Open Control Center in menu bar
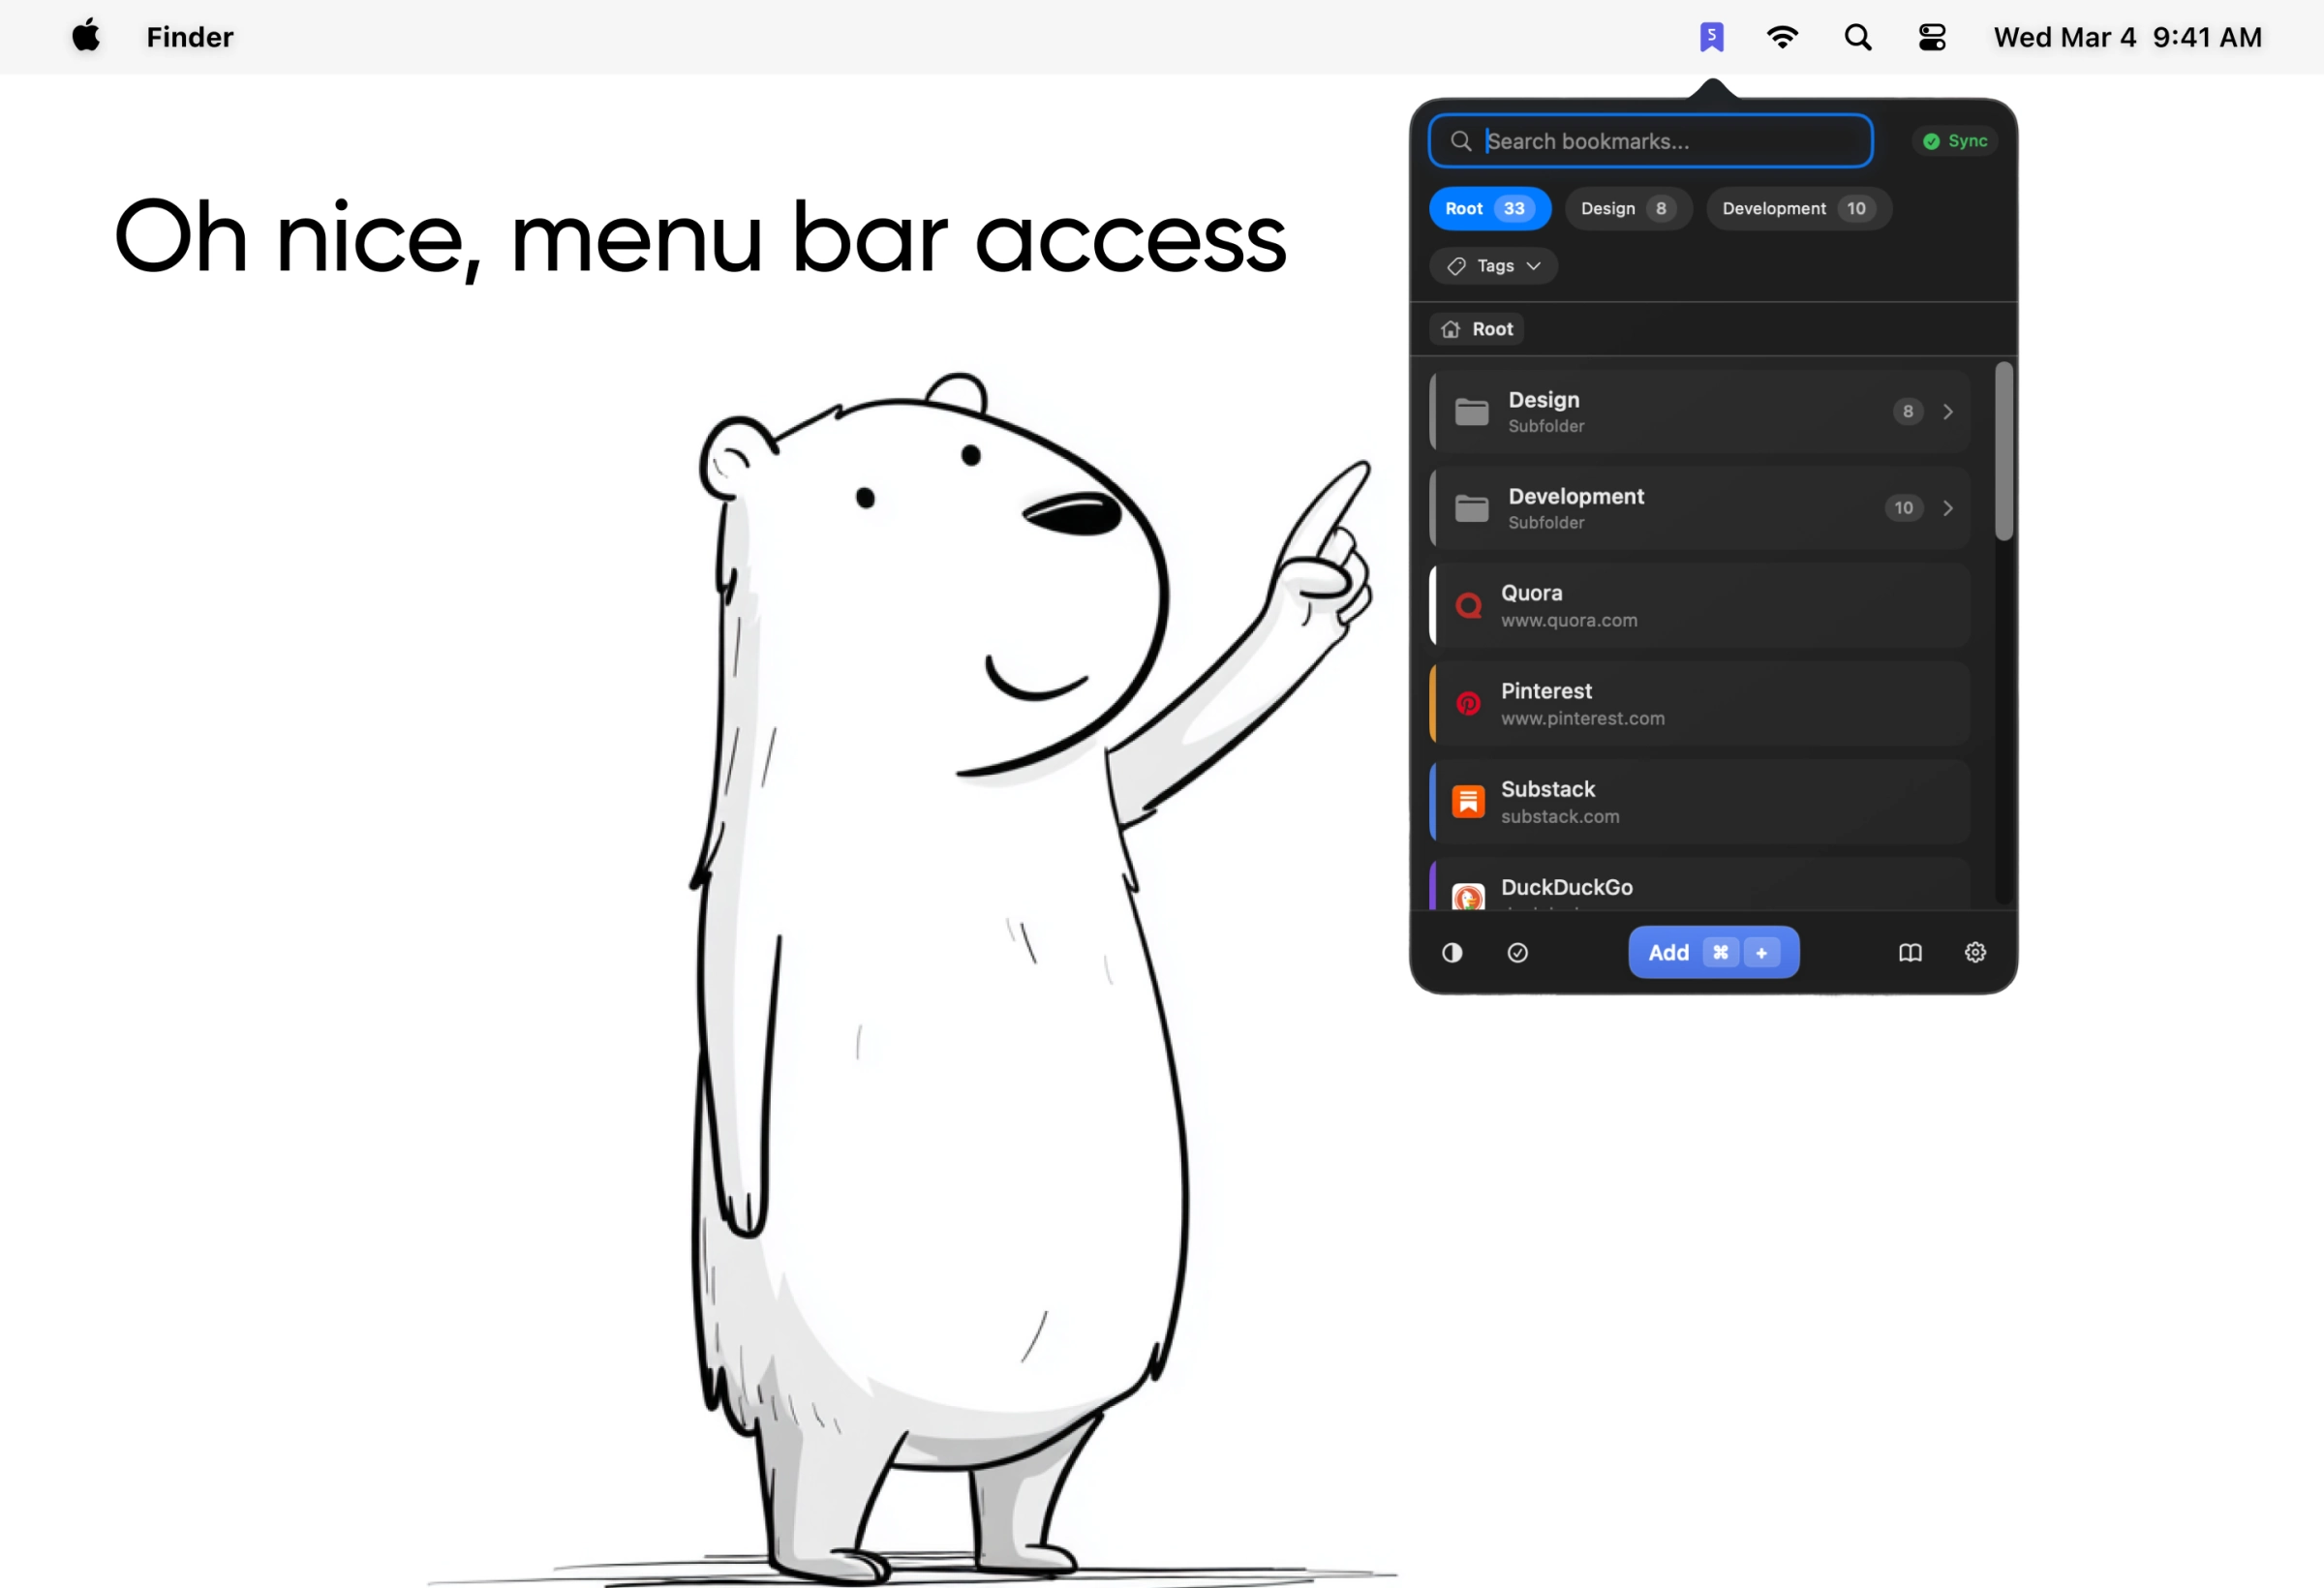 1932,37
